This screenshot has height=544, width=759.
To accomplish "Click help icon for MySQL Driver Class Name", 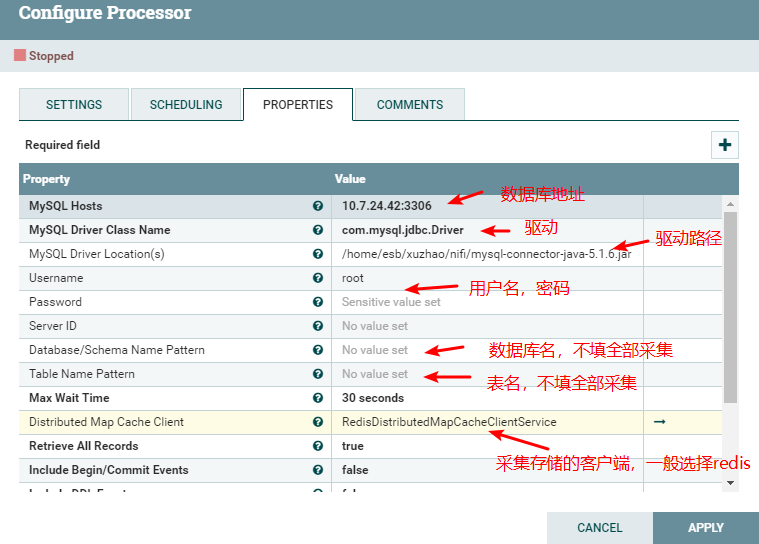I will coord(318,230).
